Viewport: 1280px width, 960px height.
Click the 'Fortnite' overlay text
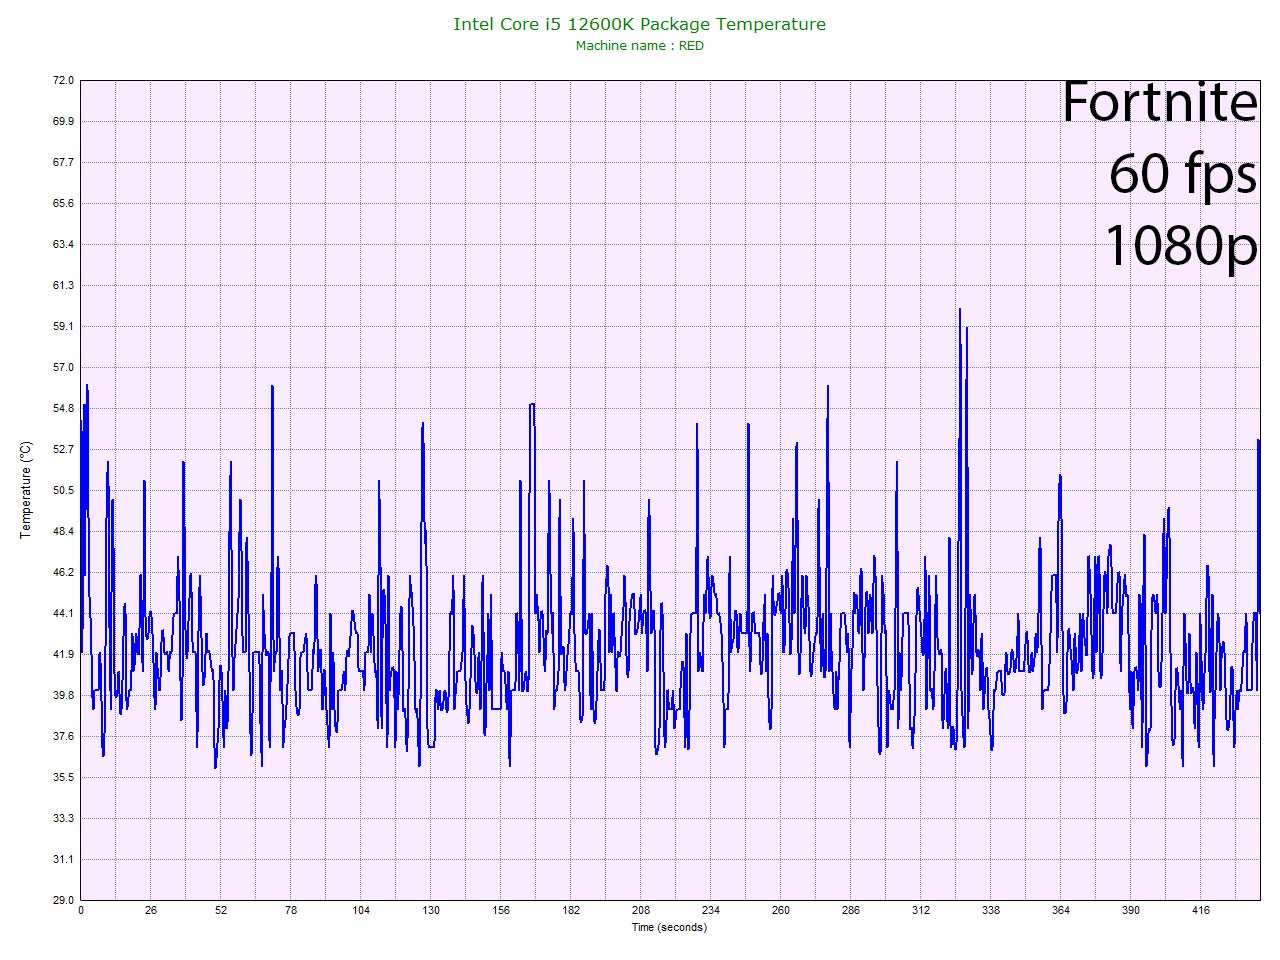(1158, 102)
